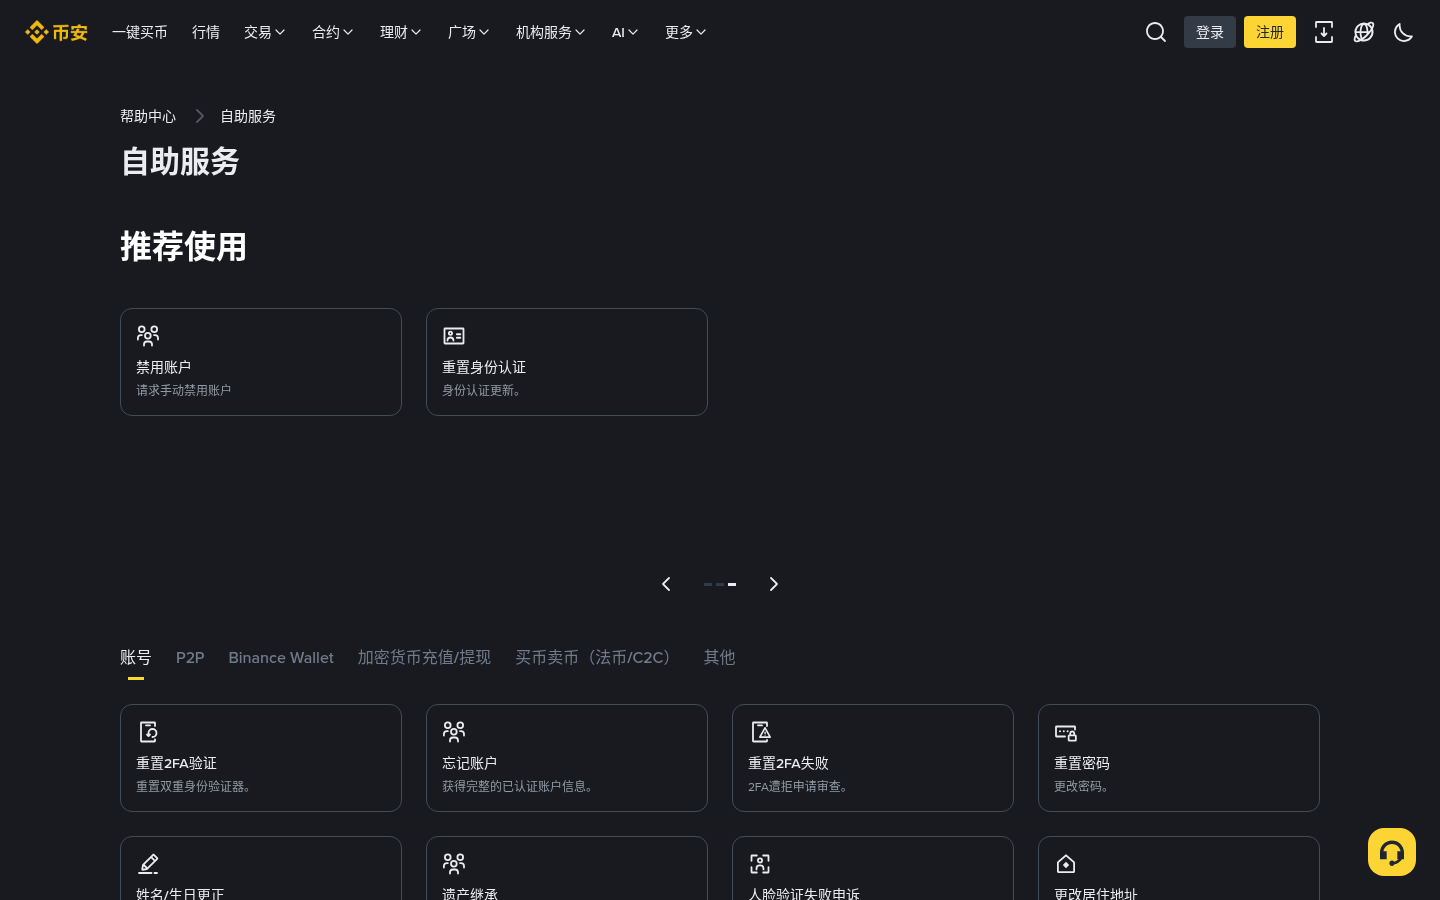1440x900 pixels.
Task: Click the yellow 注册 register button
Action: point(1270,32)
